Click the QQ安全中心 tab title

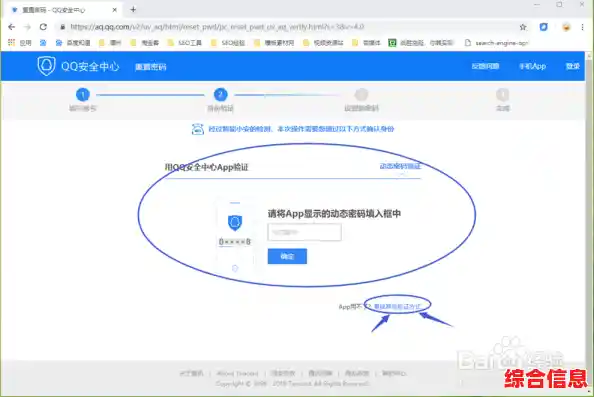pyautogui.click(x=54, y=10)
